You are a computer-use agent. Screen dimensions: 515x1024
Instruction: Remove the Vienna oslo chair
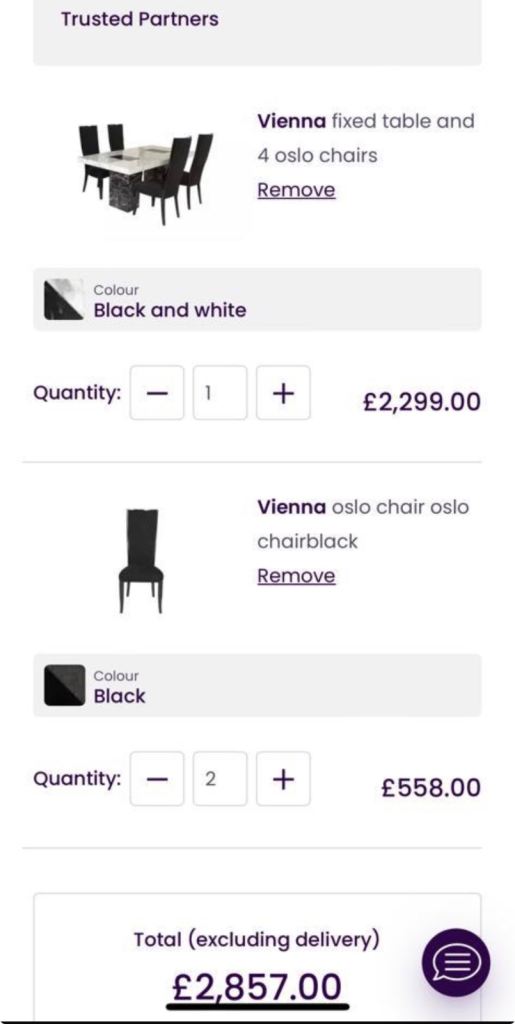(x=296, y=576)
